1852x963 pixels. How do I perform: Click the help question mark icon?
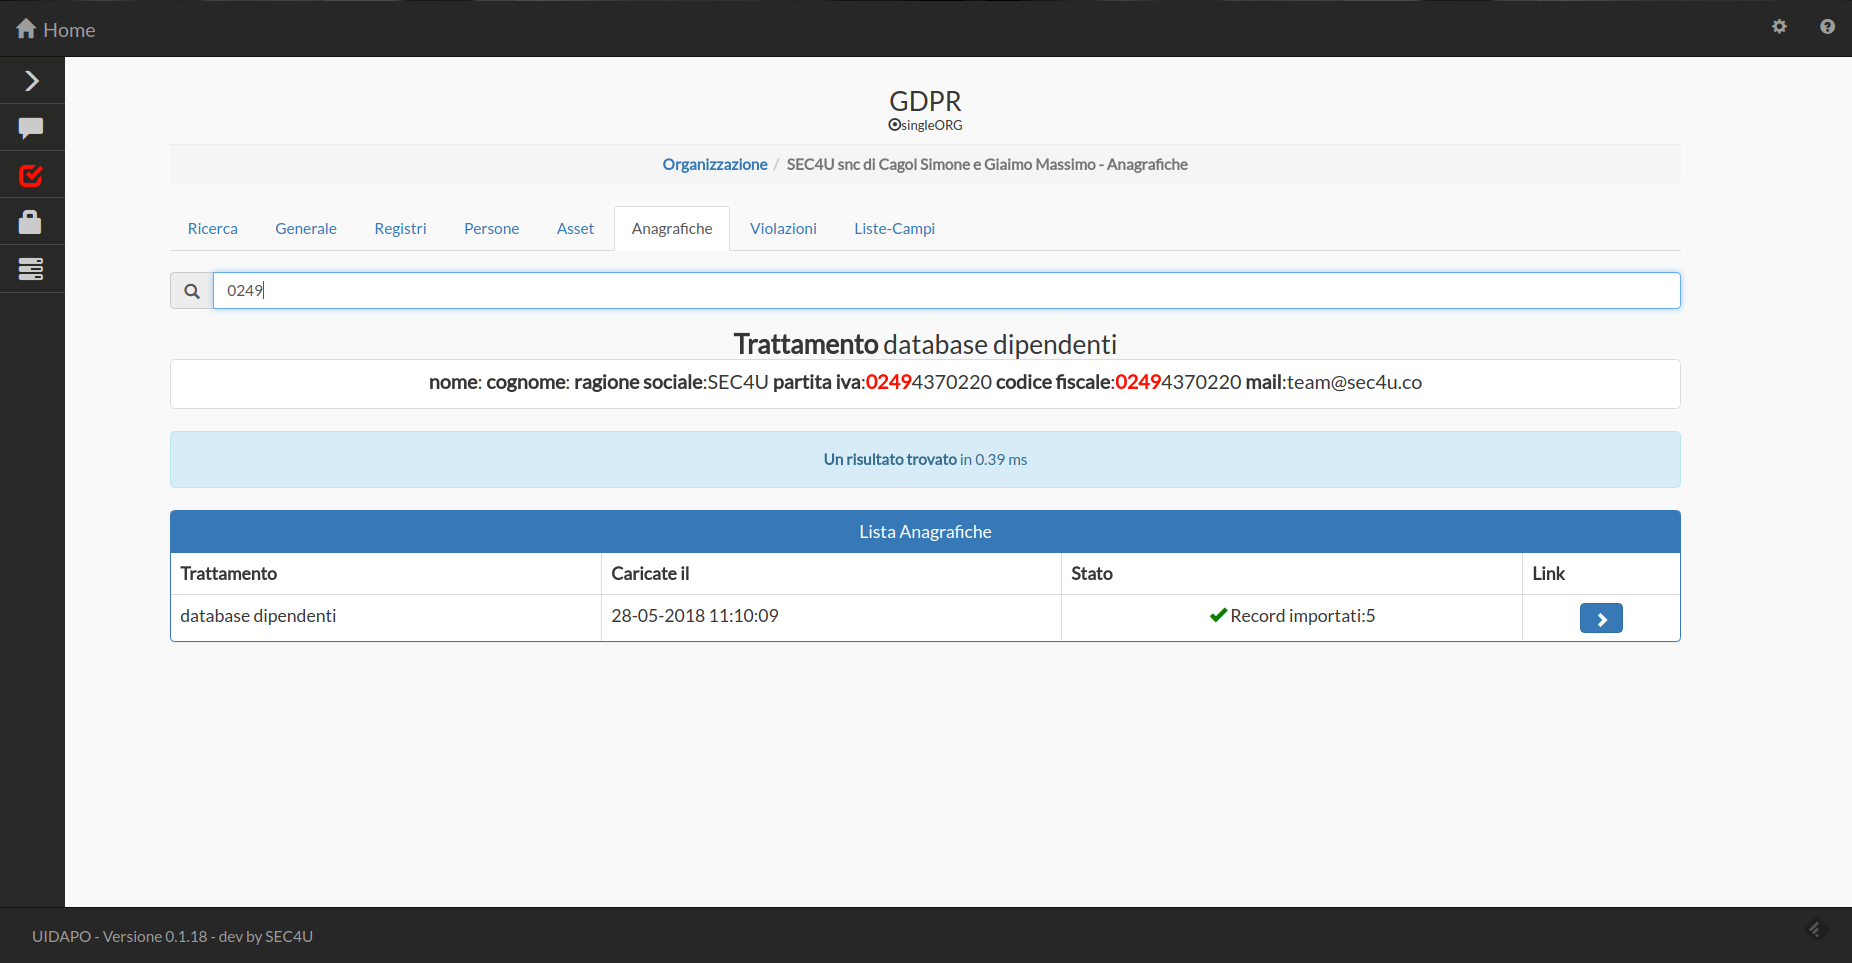[x=1827, y=27]
